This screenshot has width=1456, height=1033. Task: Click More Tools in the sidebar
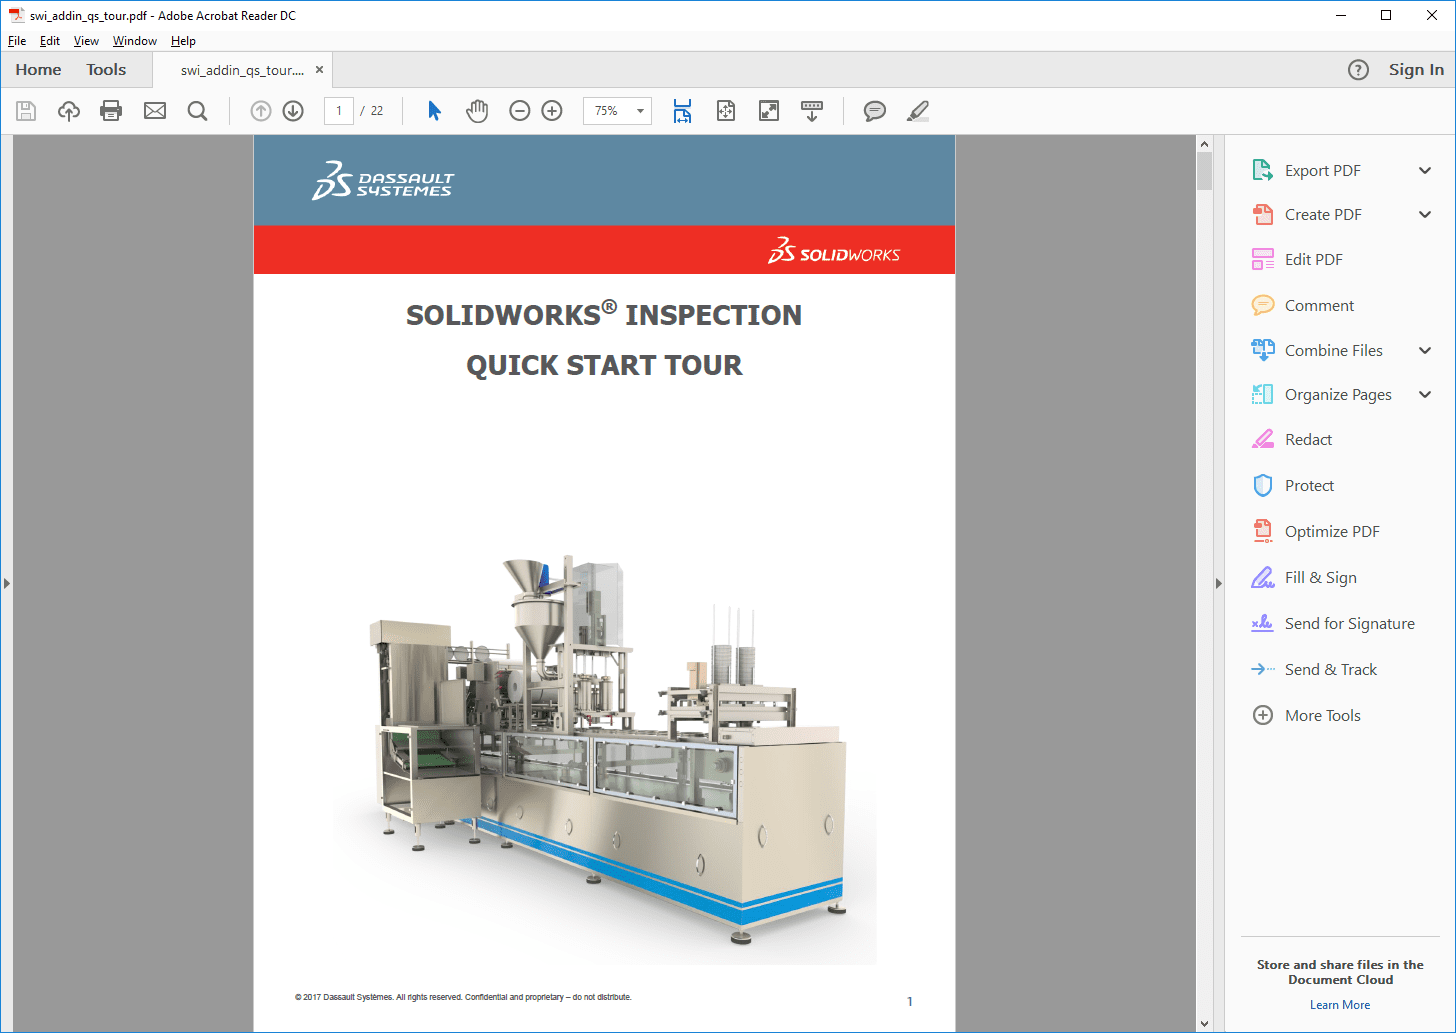pos(1322,716)
